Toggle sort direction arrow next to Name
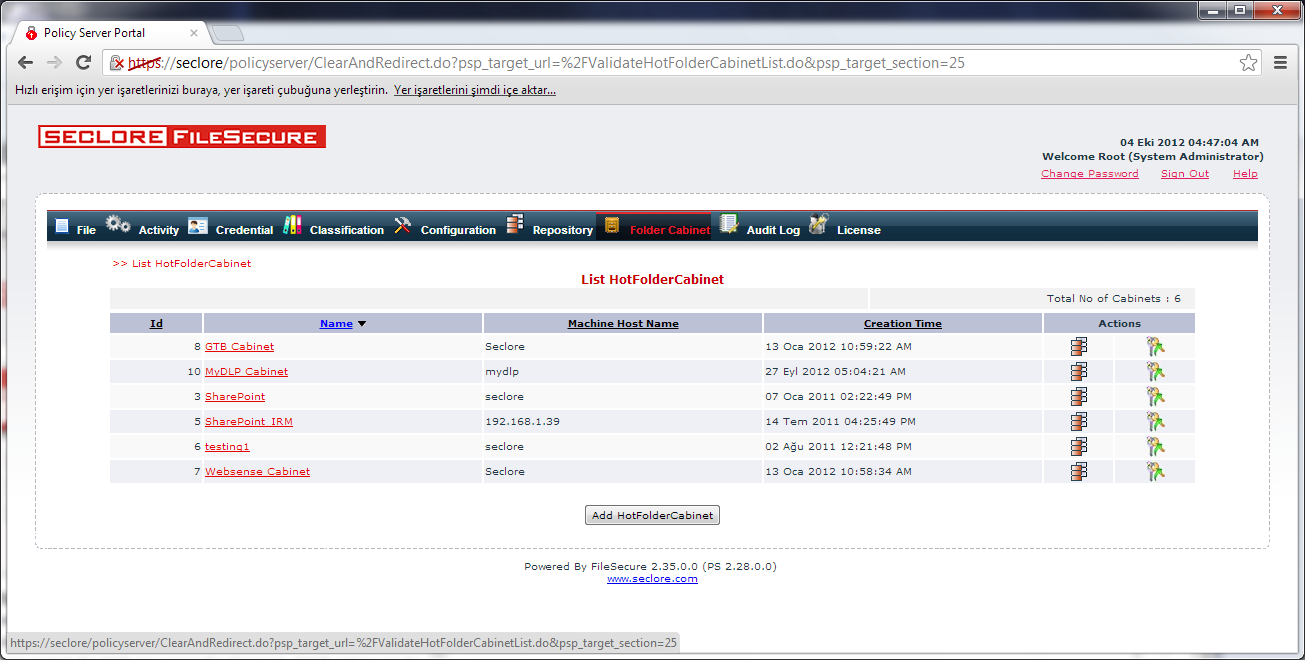This screenshot has height=660, width=1305. coord(362,324)
